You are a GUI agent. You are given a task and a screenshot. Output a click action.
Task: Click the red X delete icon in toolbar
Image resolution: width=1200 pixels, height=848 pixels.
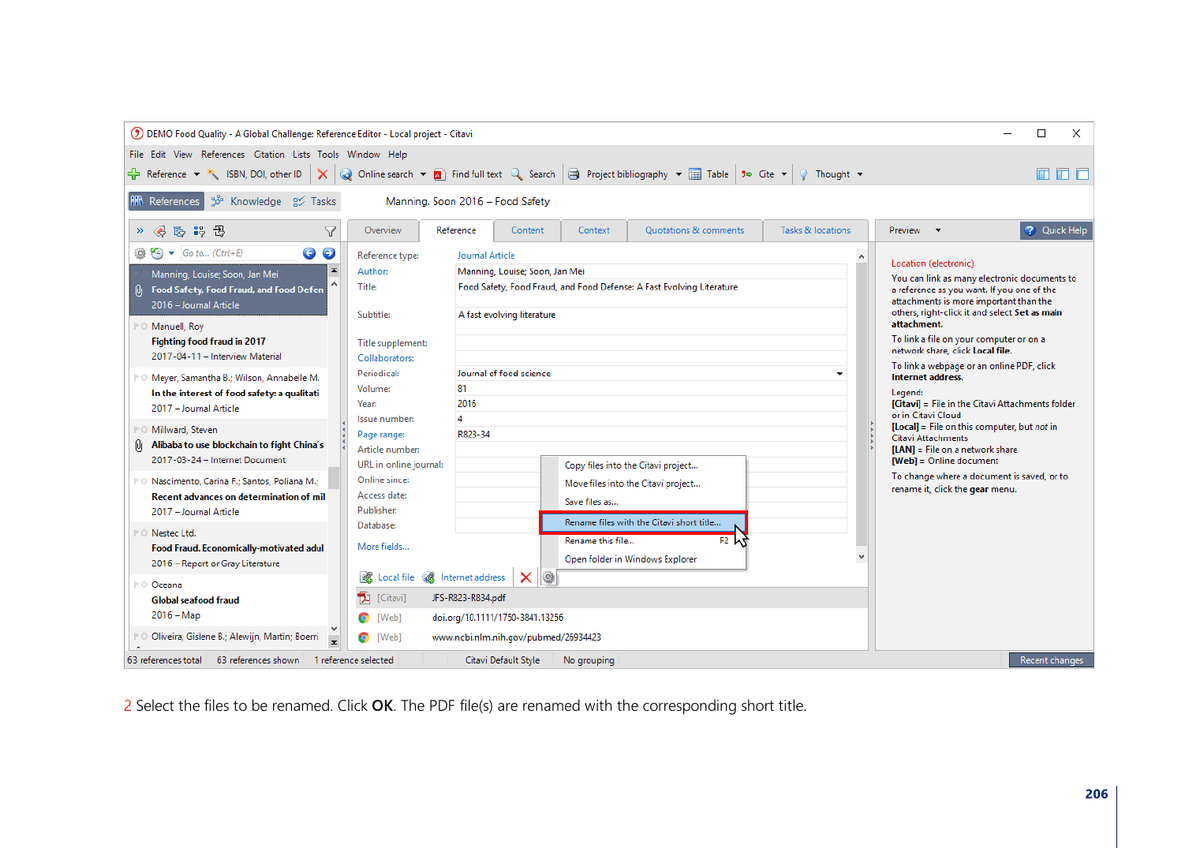tap(322, 174)
